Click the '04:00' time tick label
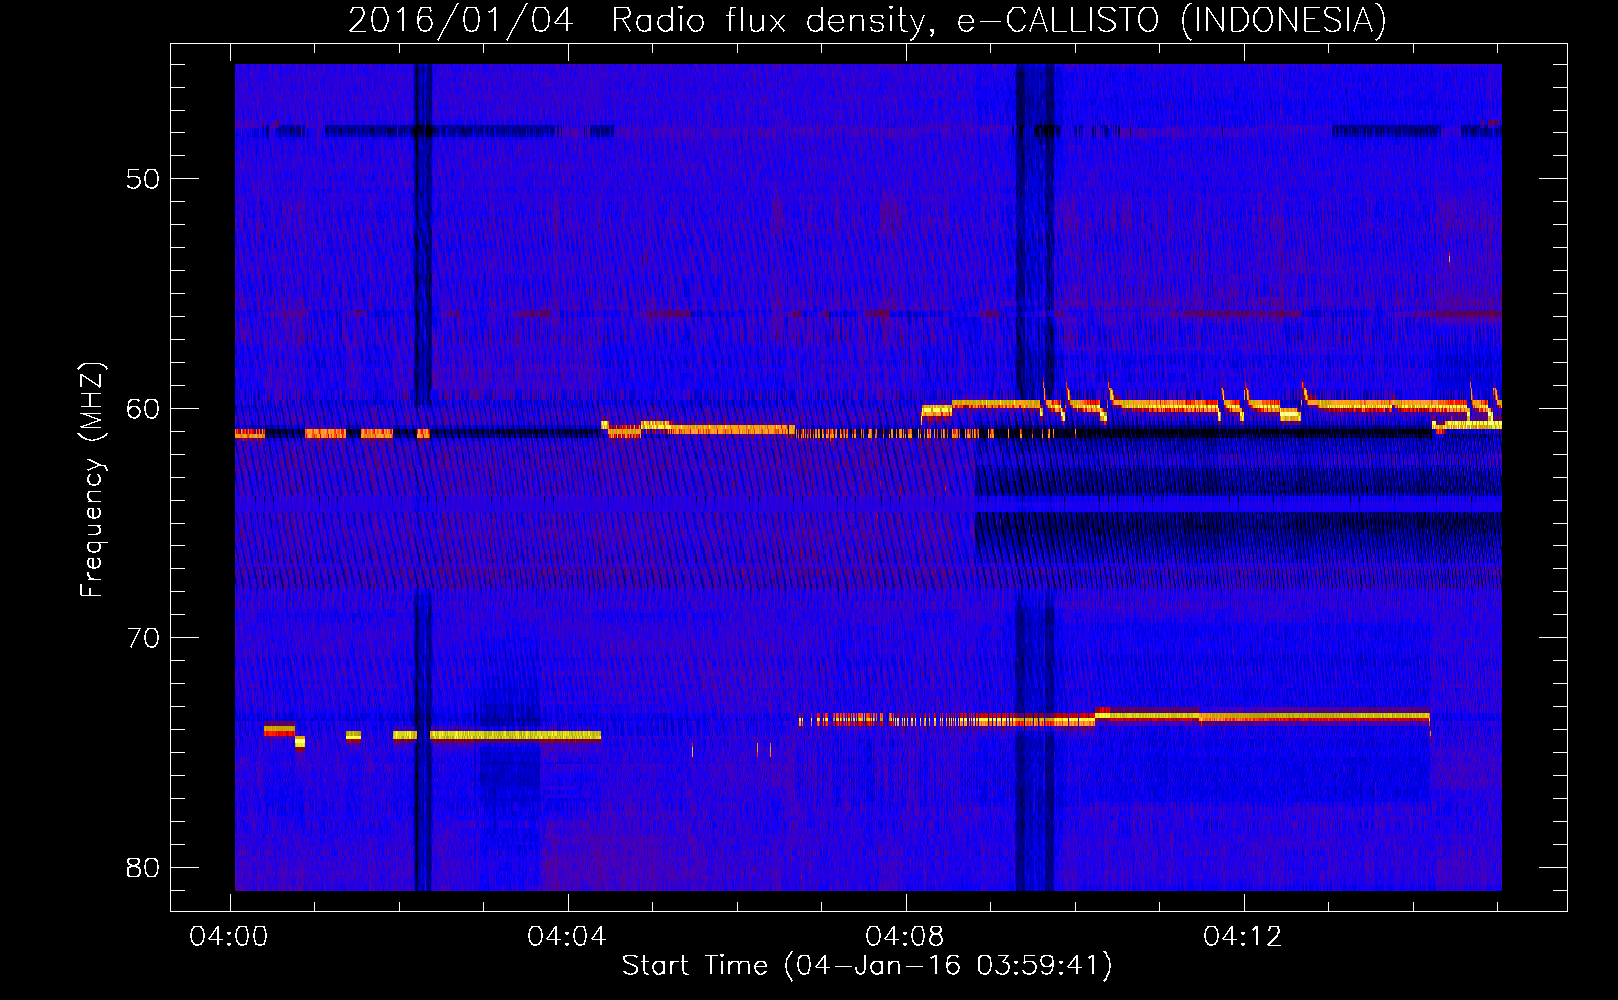The height and width of the screenshot is (1000, 1618). (229, 937)
